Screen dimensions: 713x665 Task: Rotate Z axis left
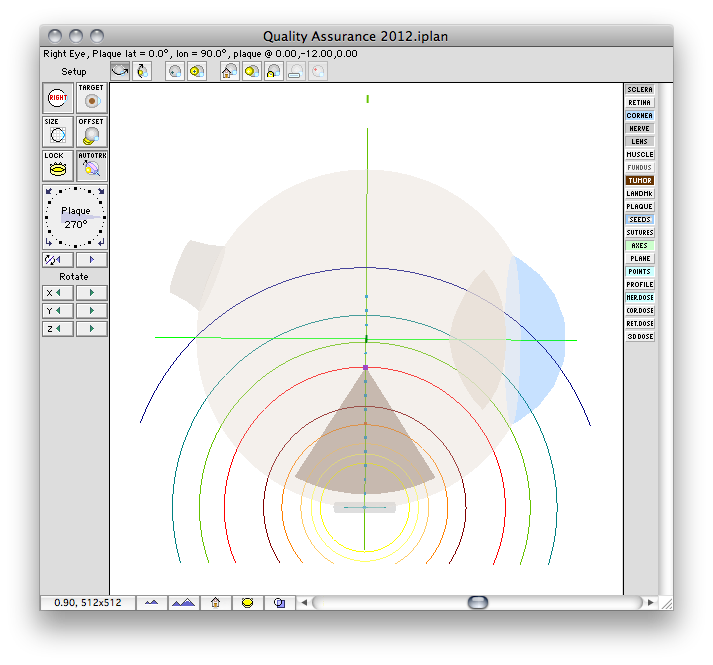tap(58, 329)
